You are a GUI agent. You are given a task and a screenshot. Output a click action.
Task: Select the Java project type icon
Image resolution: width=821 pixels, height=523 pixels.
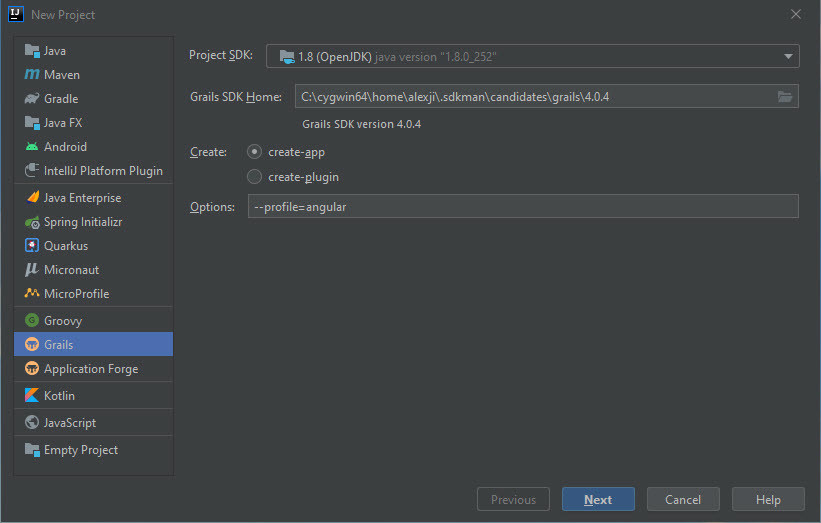tap(32, 51)
